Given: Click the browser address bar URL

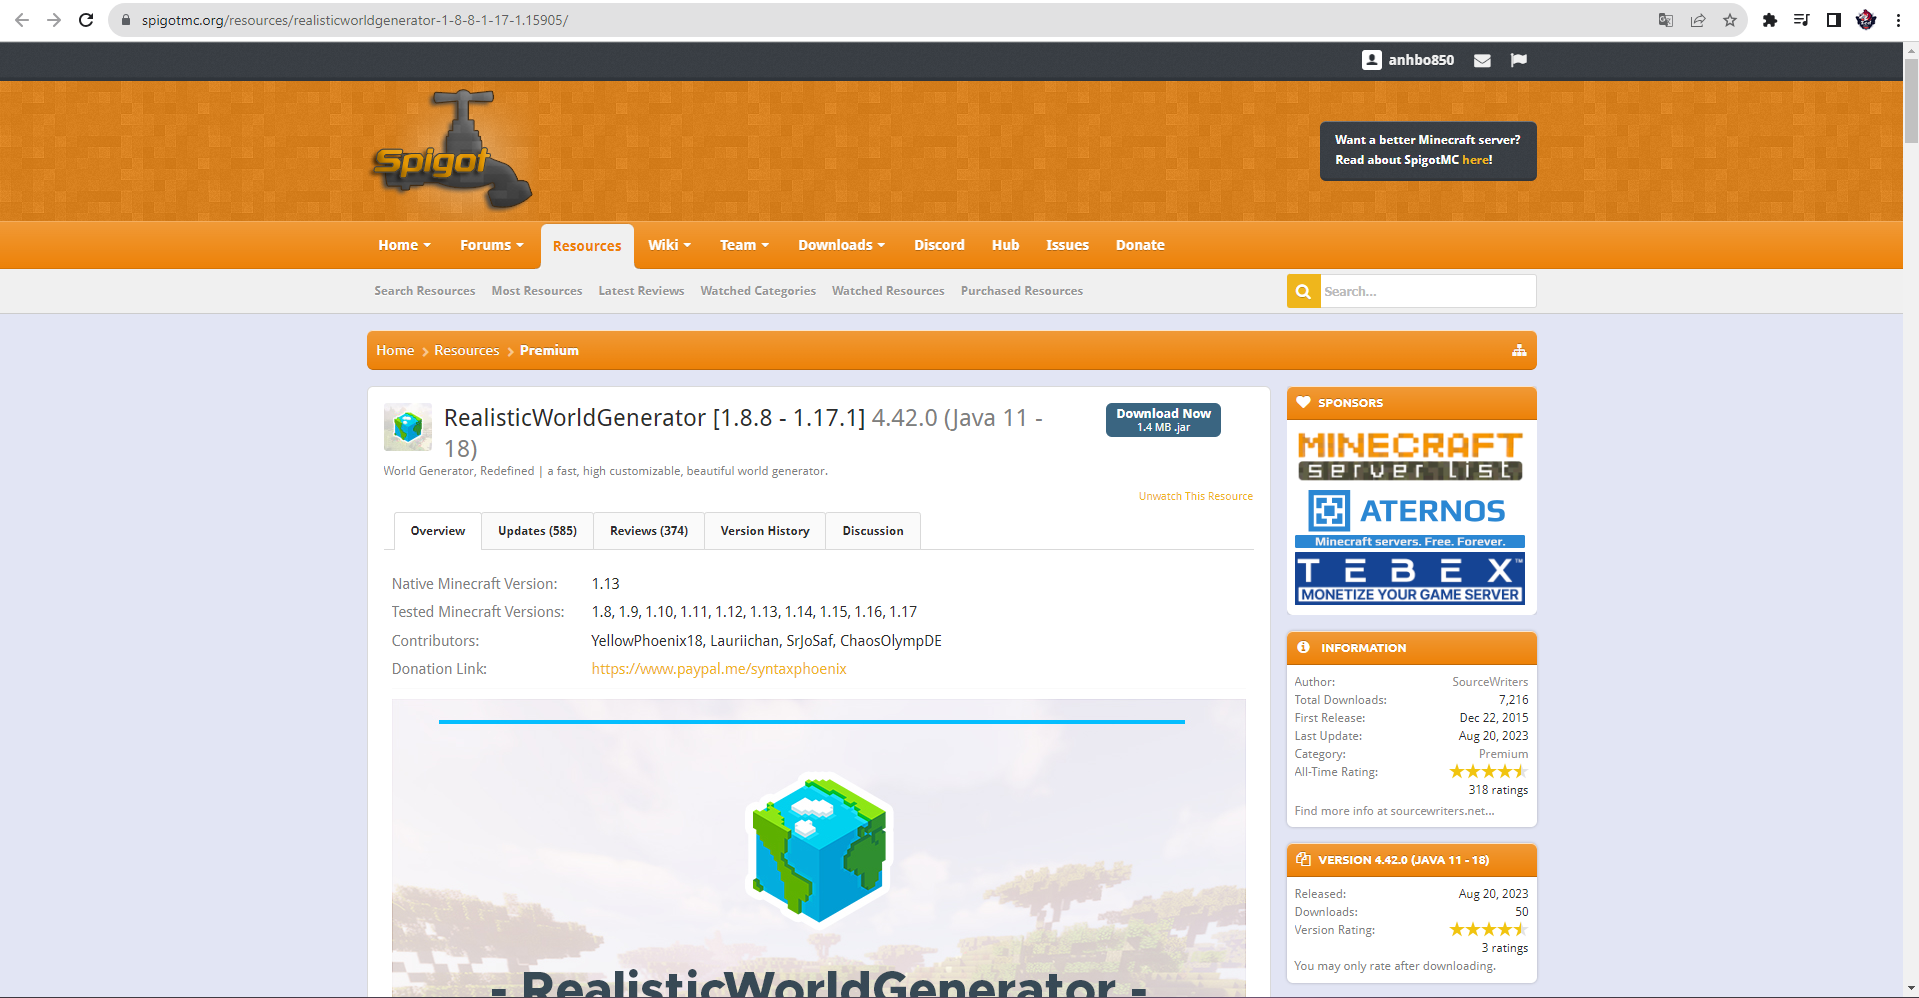Looking at the screenshot, I should pos(355,20).
